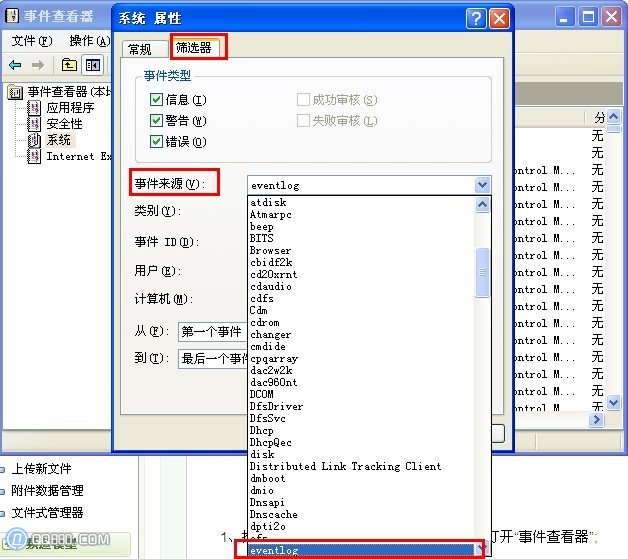Viewport: 628px width, 559px height.
Task: Choose BITS from the source list
Action: coord(361,239)
